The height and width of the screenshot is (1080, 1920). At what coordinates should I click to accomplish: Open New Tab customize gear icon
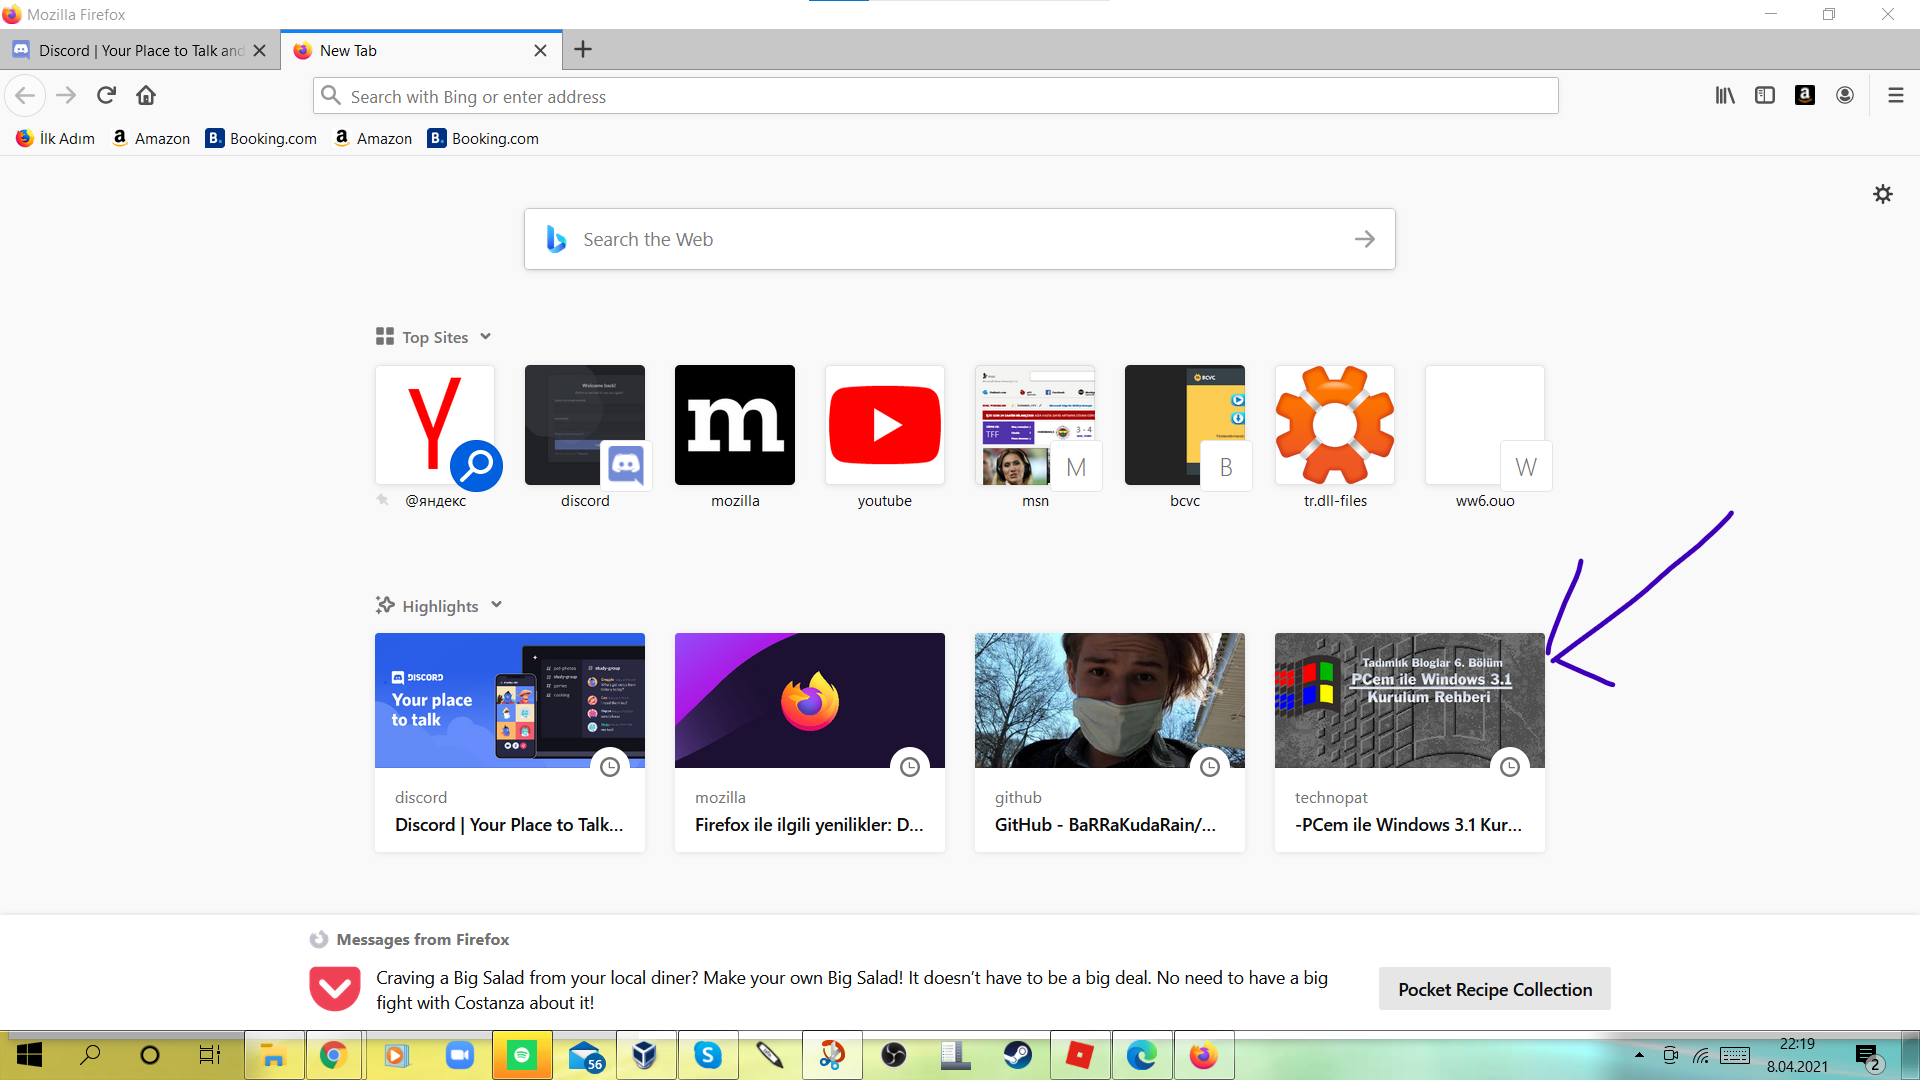tap(1882, 194)
